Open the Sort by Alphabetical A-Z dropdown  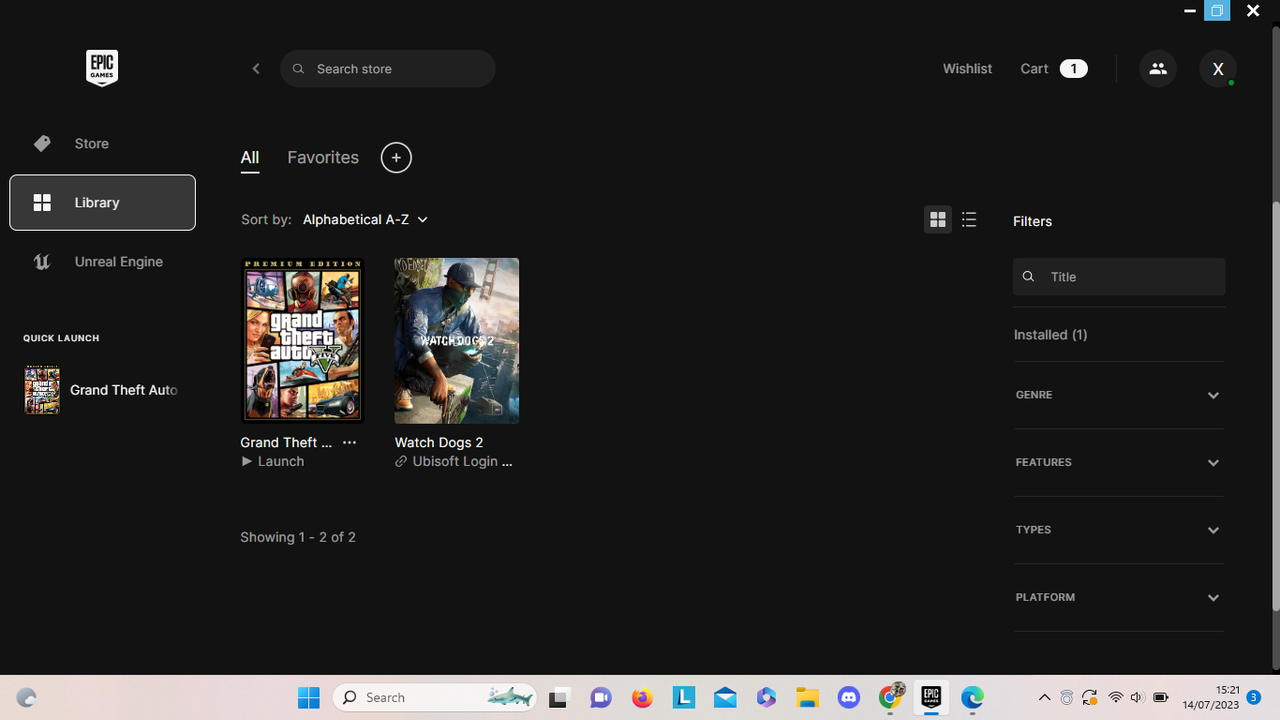[x=365, y=219]
